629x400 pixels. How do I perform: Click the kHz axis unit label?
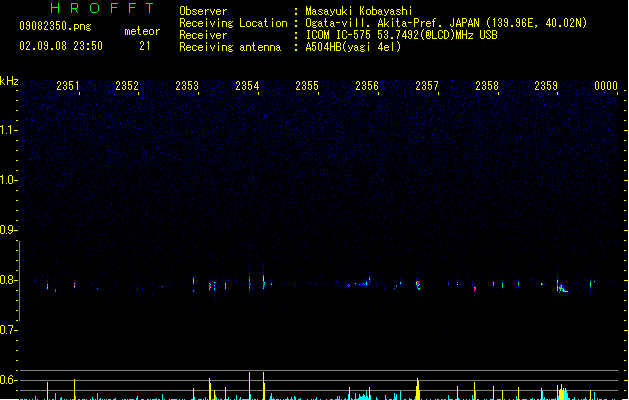(9, 81)
